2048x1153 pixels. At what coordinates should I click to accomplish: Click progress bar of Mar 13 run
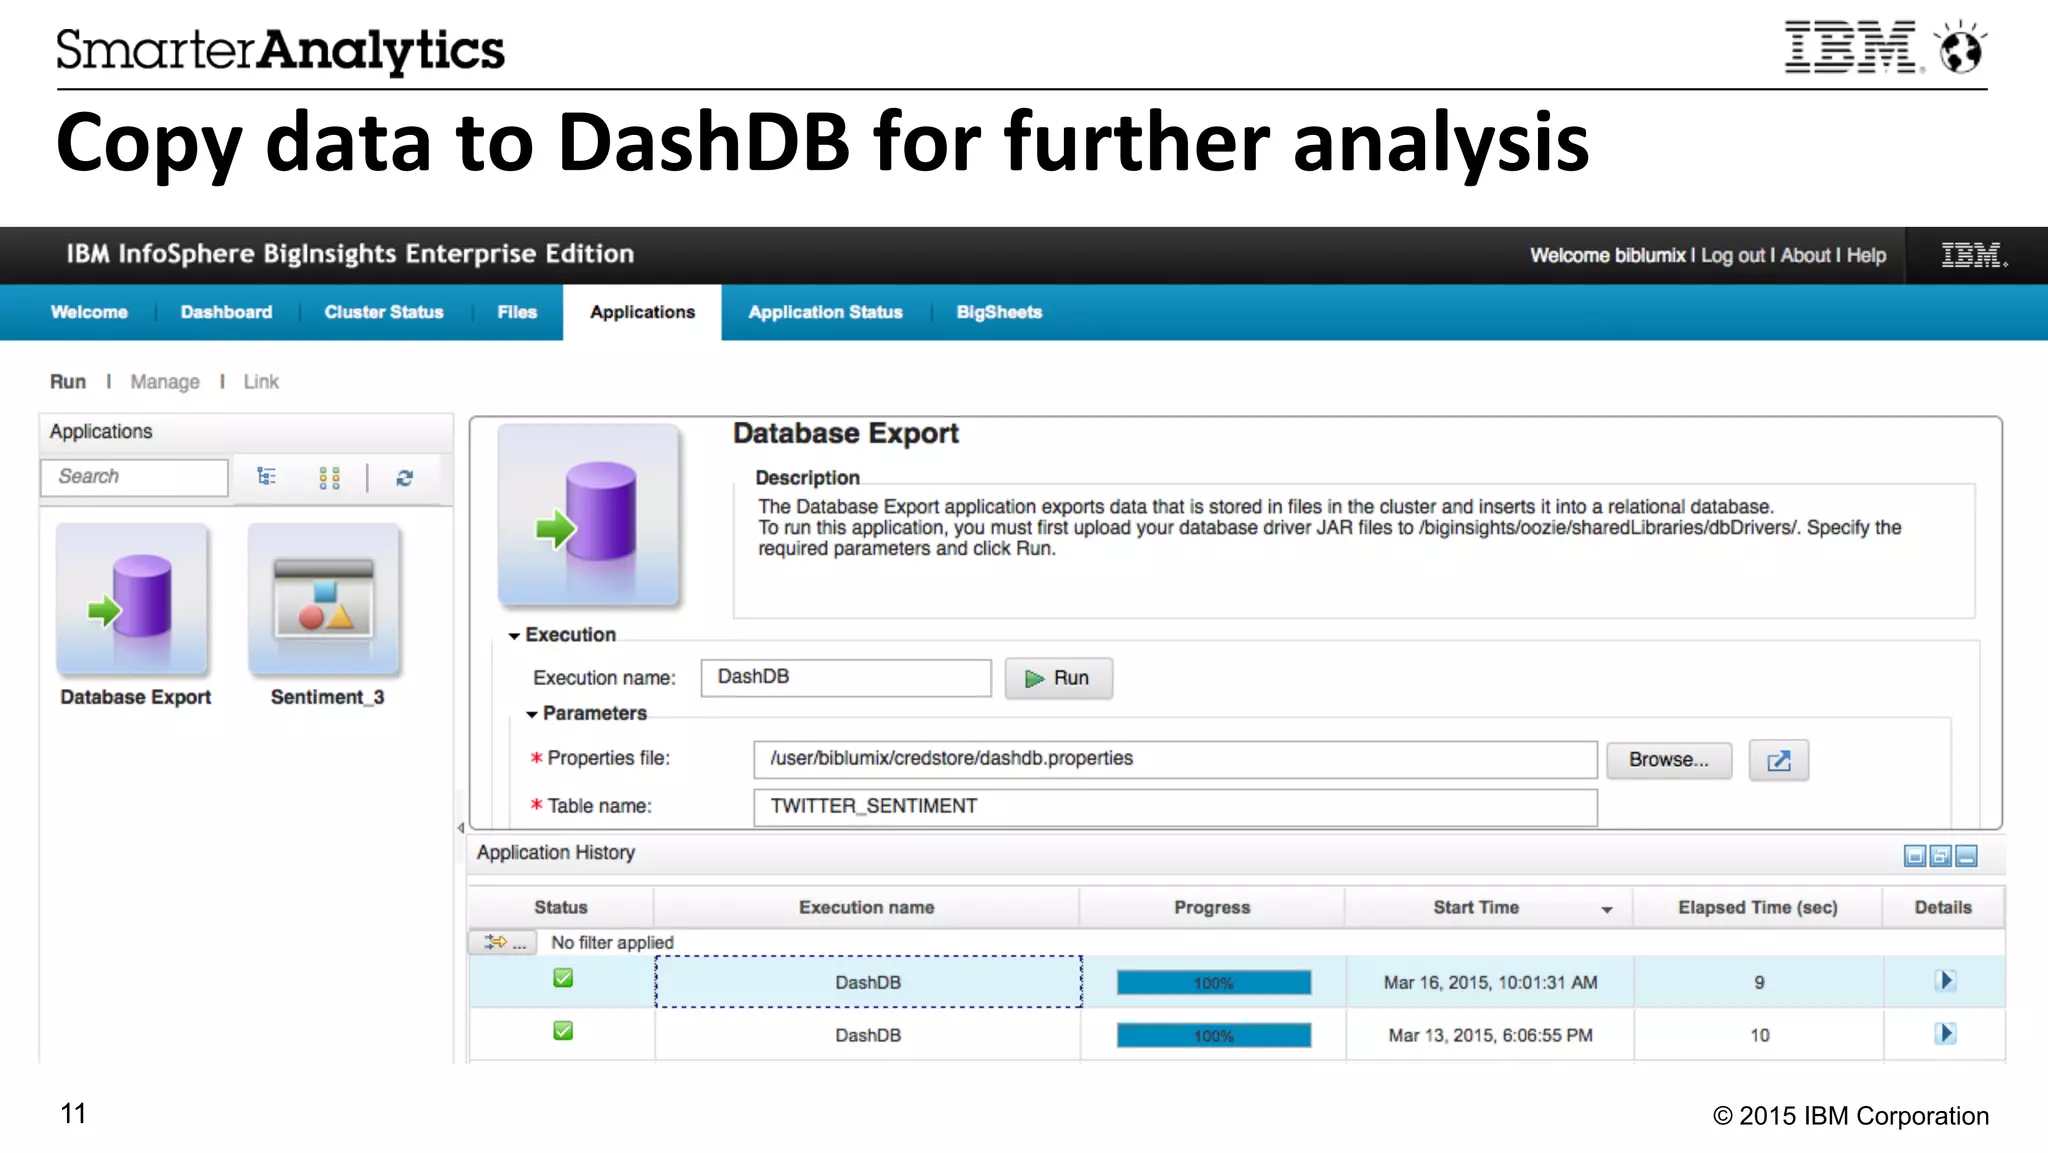pos(1213,1036)
